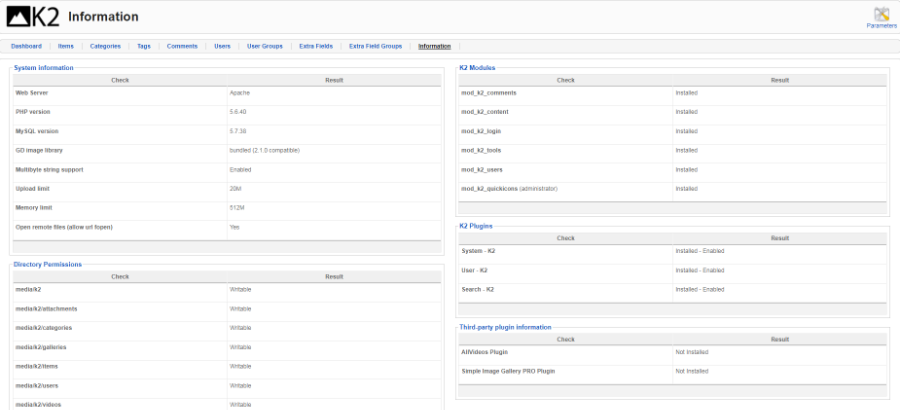Image resolution: width=900 pixels, height=410 pixels.
Task: Click the K2 Modules heading
Action: point(478,68)
